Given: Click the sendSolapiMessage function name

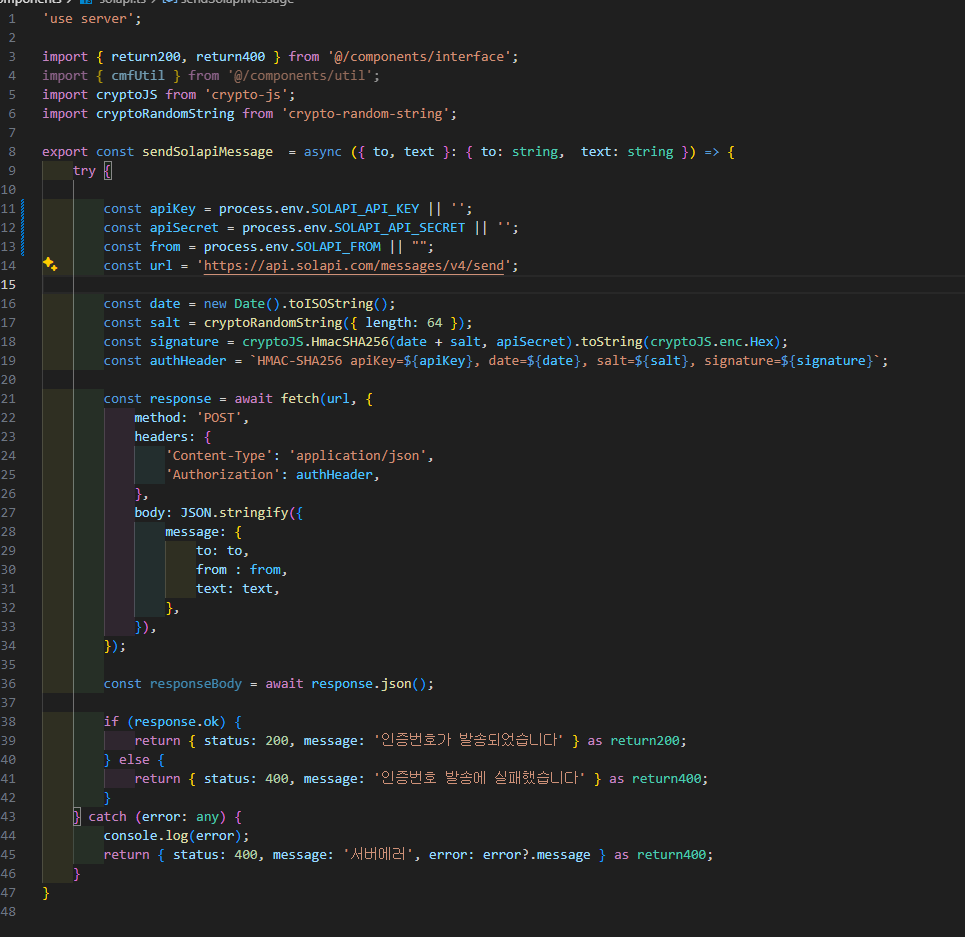Looking at the screenshot, I should [x=207, y=152].
